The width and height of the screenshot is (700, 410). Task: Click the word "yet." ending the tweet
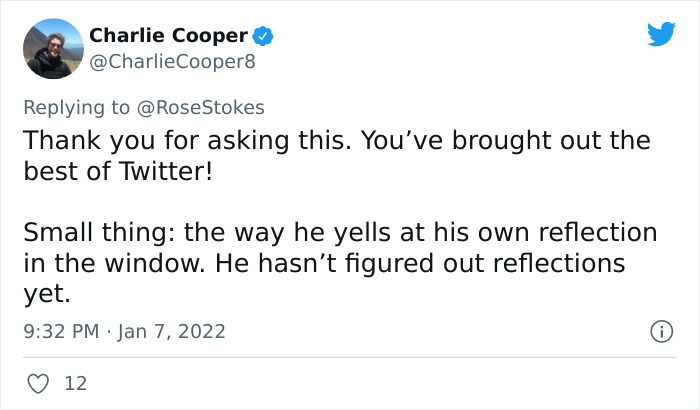click(43, 295)
